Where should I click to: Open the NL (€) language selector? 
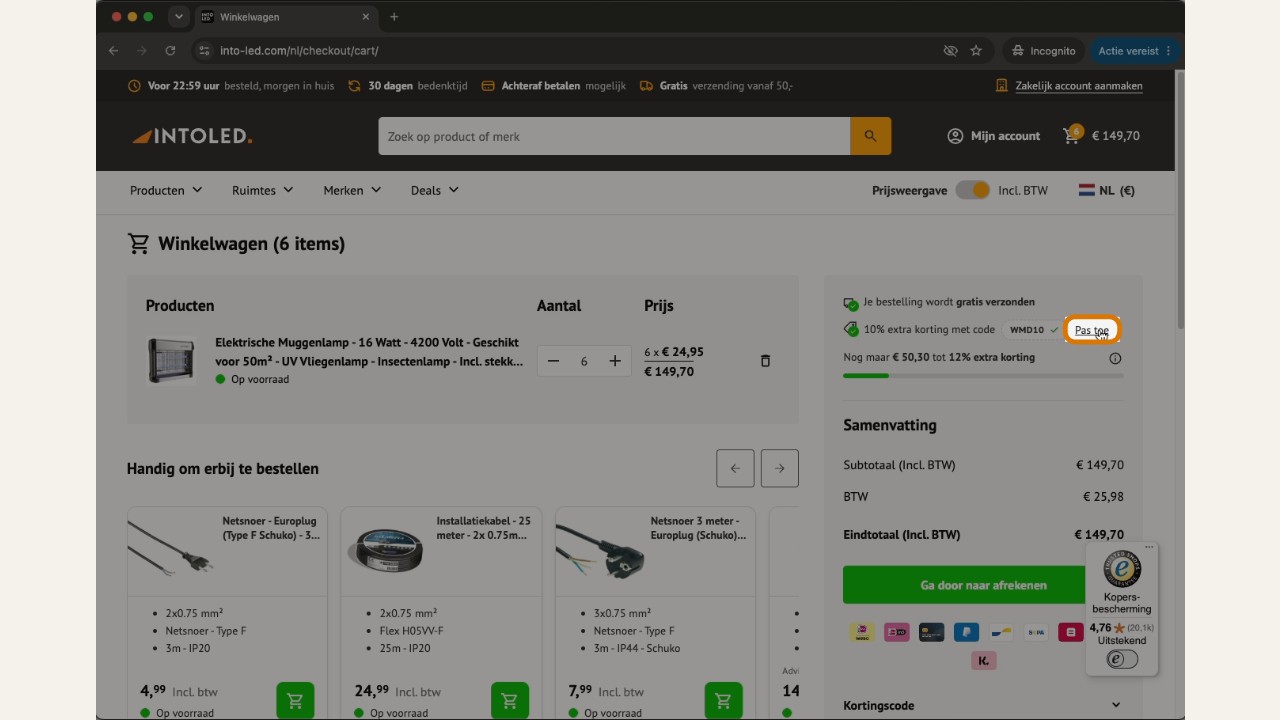pos(1107,190)
